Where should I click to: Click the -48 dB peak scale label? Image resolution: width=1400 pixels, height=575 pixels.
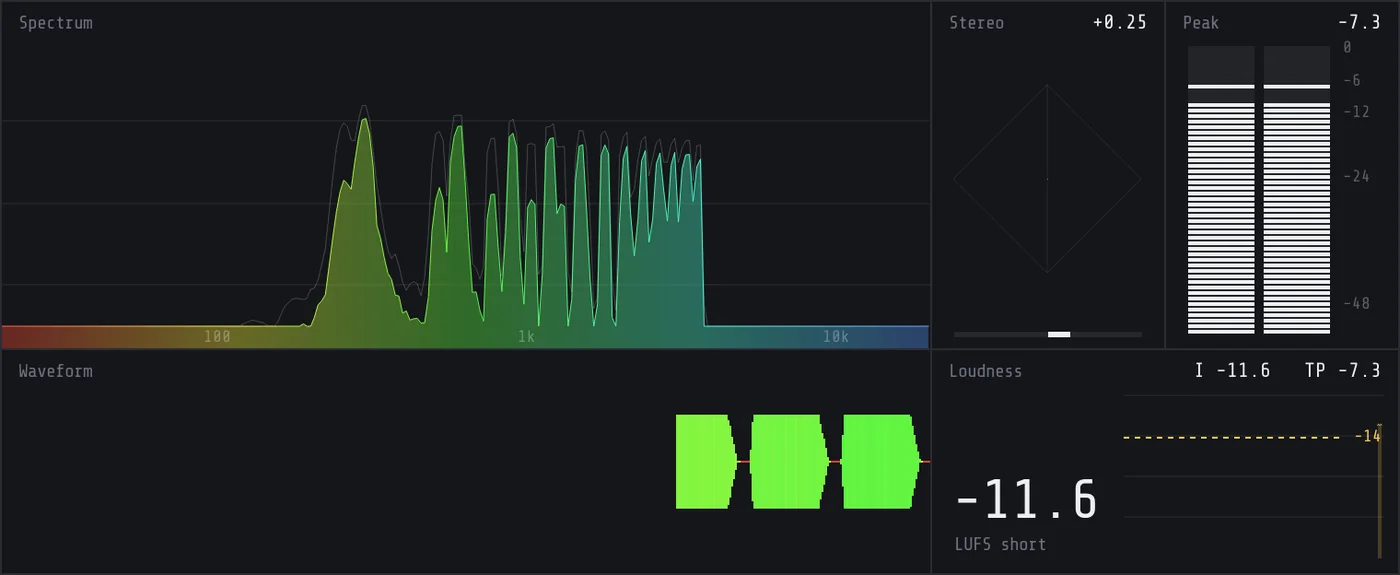pyautogui.click(x=1356, y=303)
